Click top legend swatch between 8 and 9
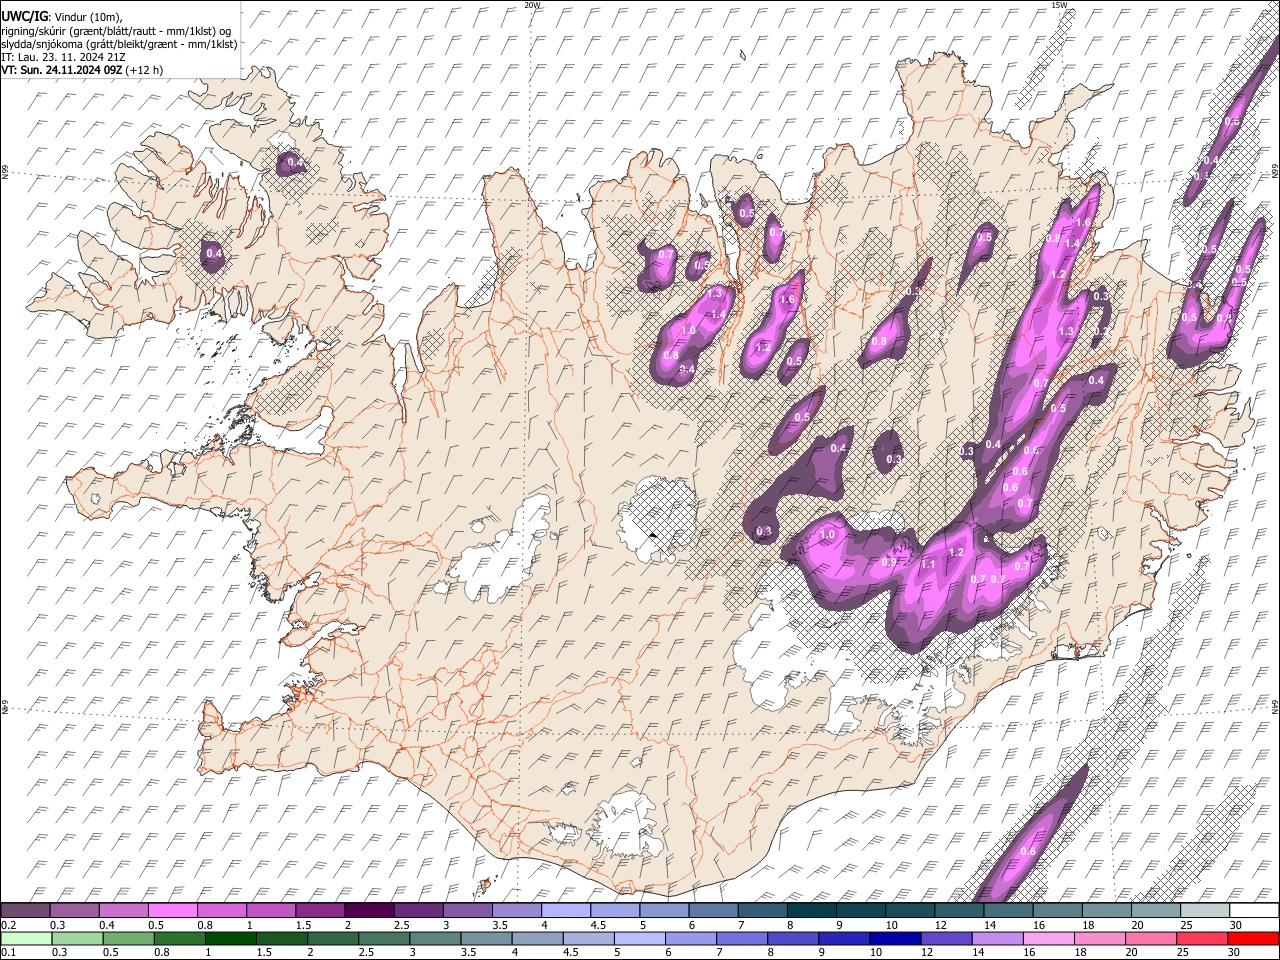The width and height of the screenshot is (1280, 960). coord(810,910)
